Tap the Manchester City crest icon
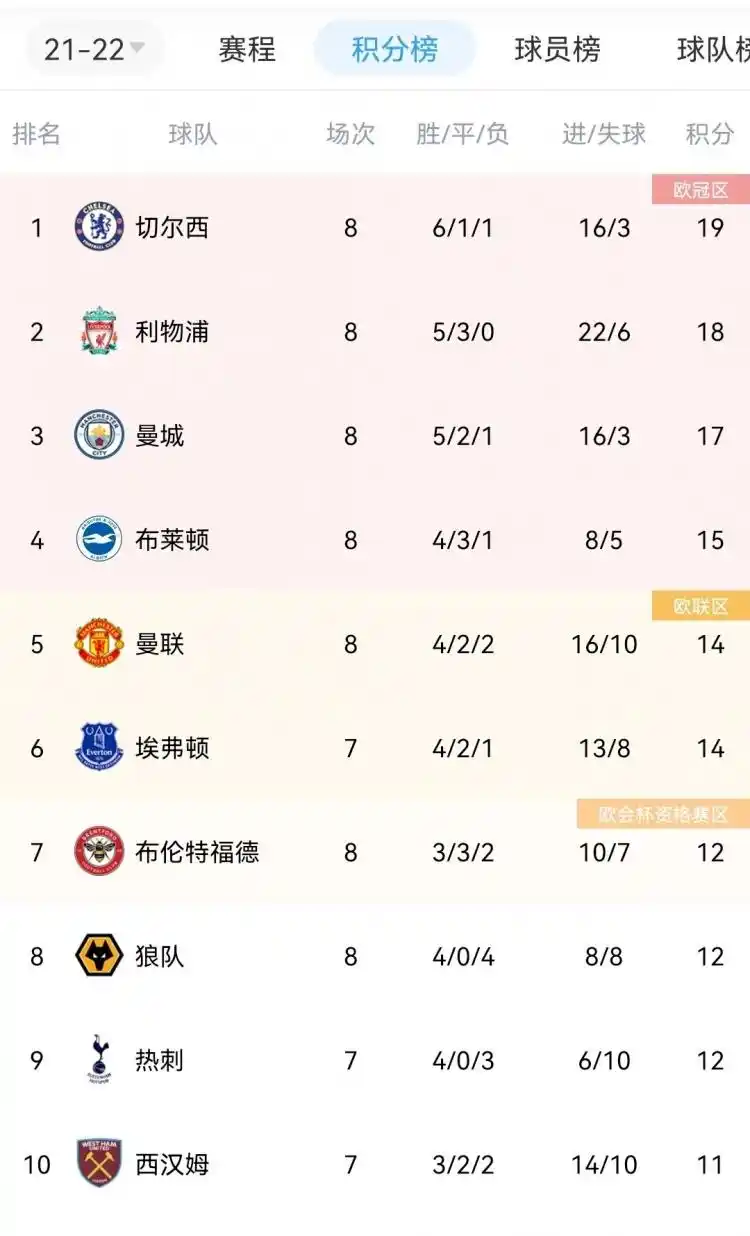This screenshot has width=750, height=1236. 99,436
